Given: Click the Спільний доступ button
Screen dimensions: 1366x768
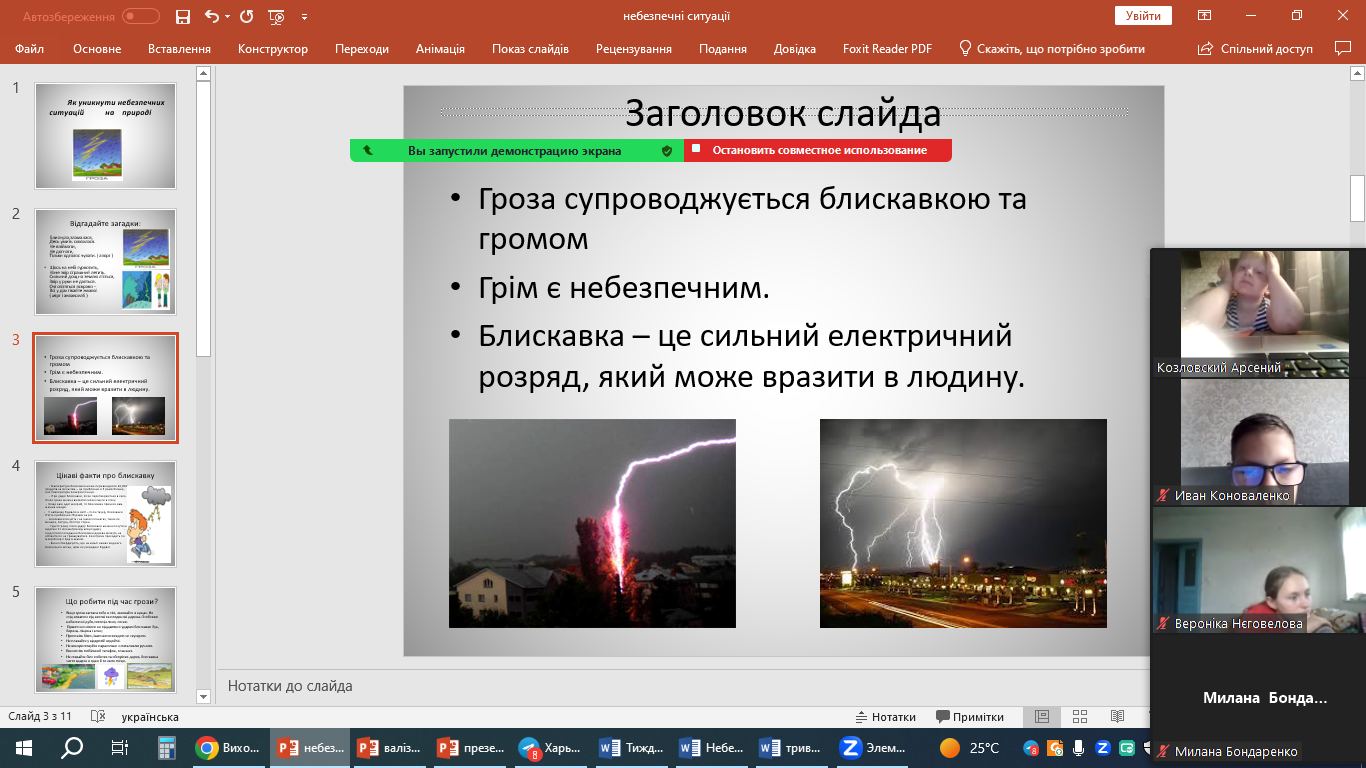Looking at the screenshot, I should pos(1255,48).
